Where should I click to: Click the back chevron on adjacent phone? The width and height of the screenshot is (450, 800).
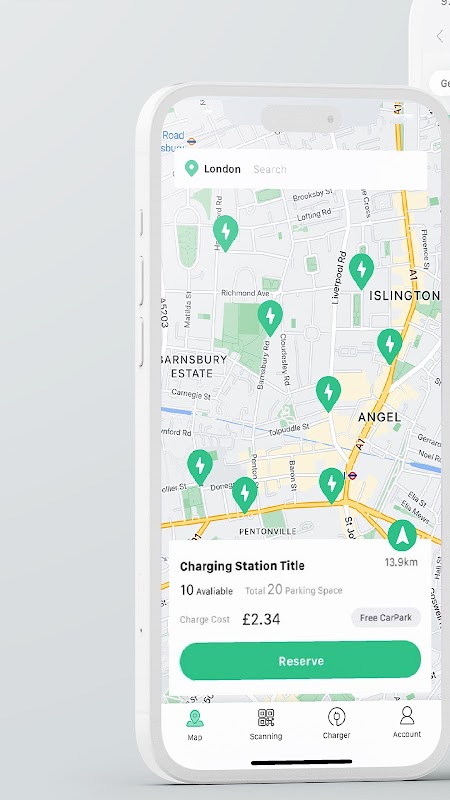[x=440, y=36]
